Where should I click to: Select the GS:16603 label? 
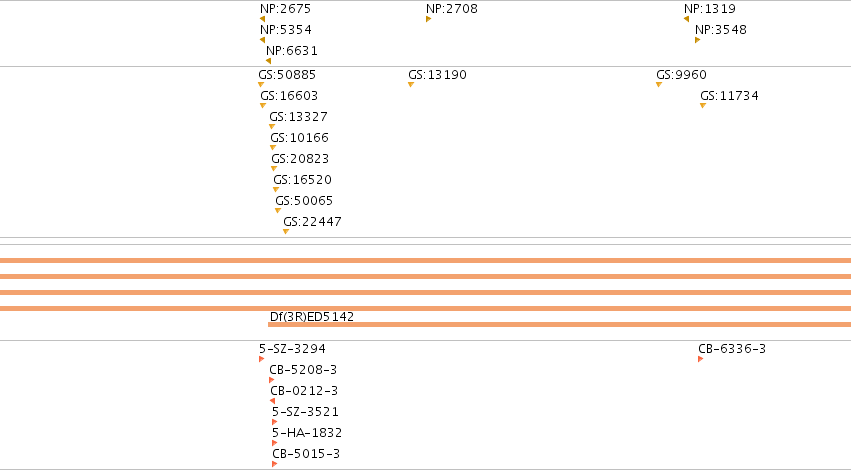pyautogui.click(x=289, y=96)
